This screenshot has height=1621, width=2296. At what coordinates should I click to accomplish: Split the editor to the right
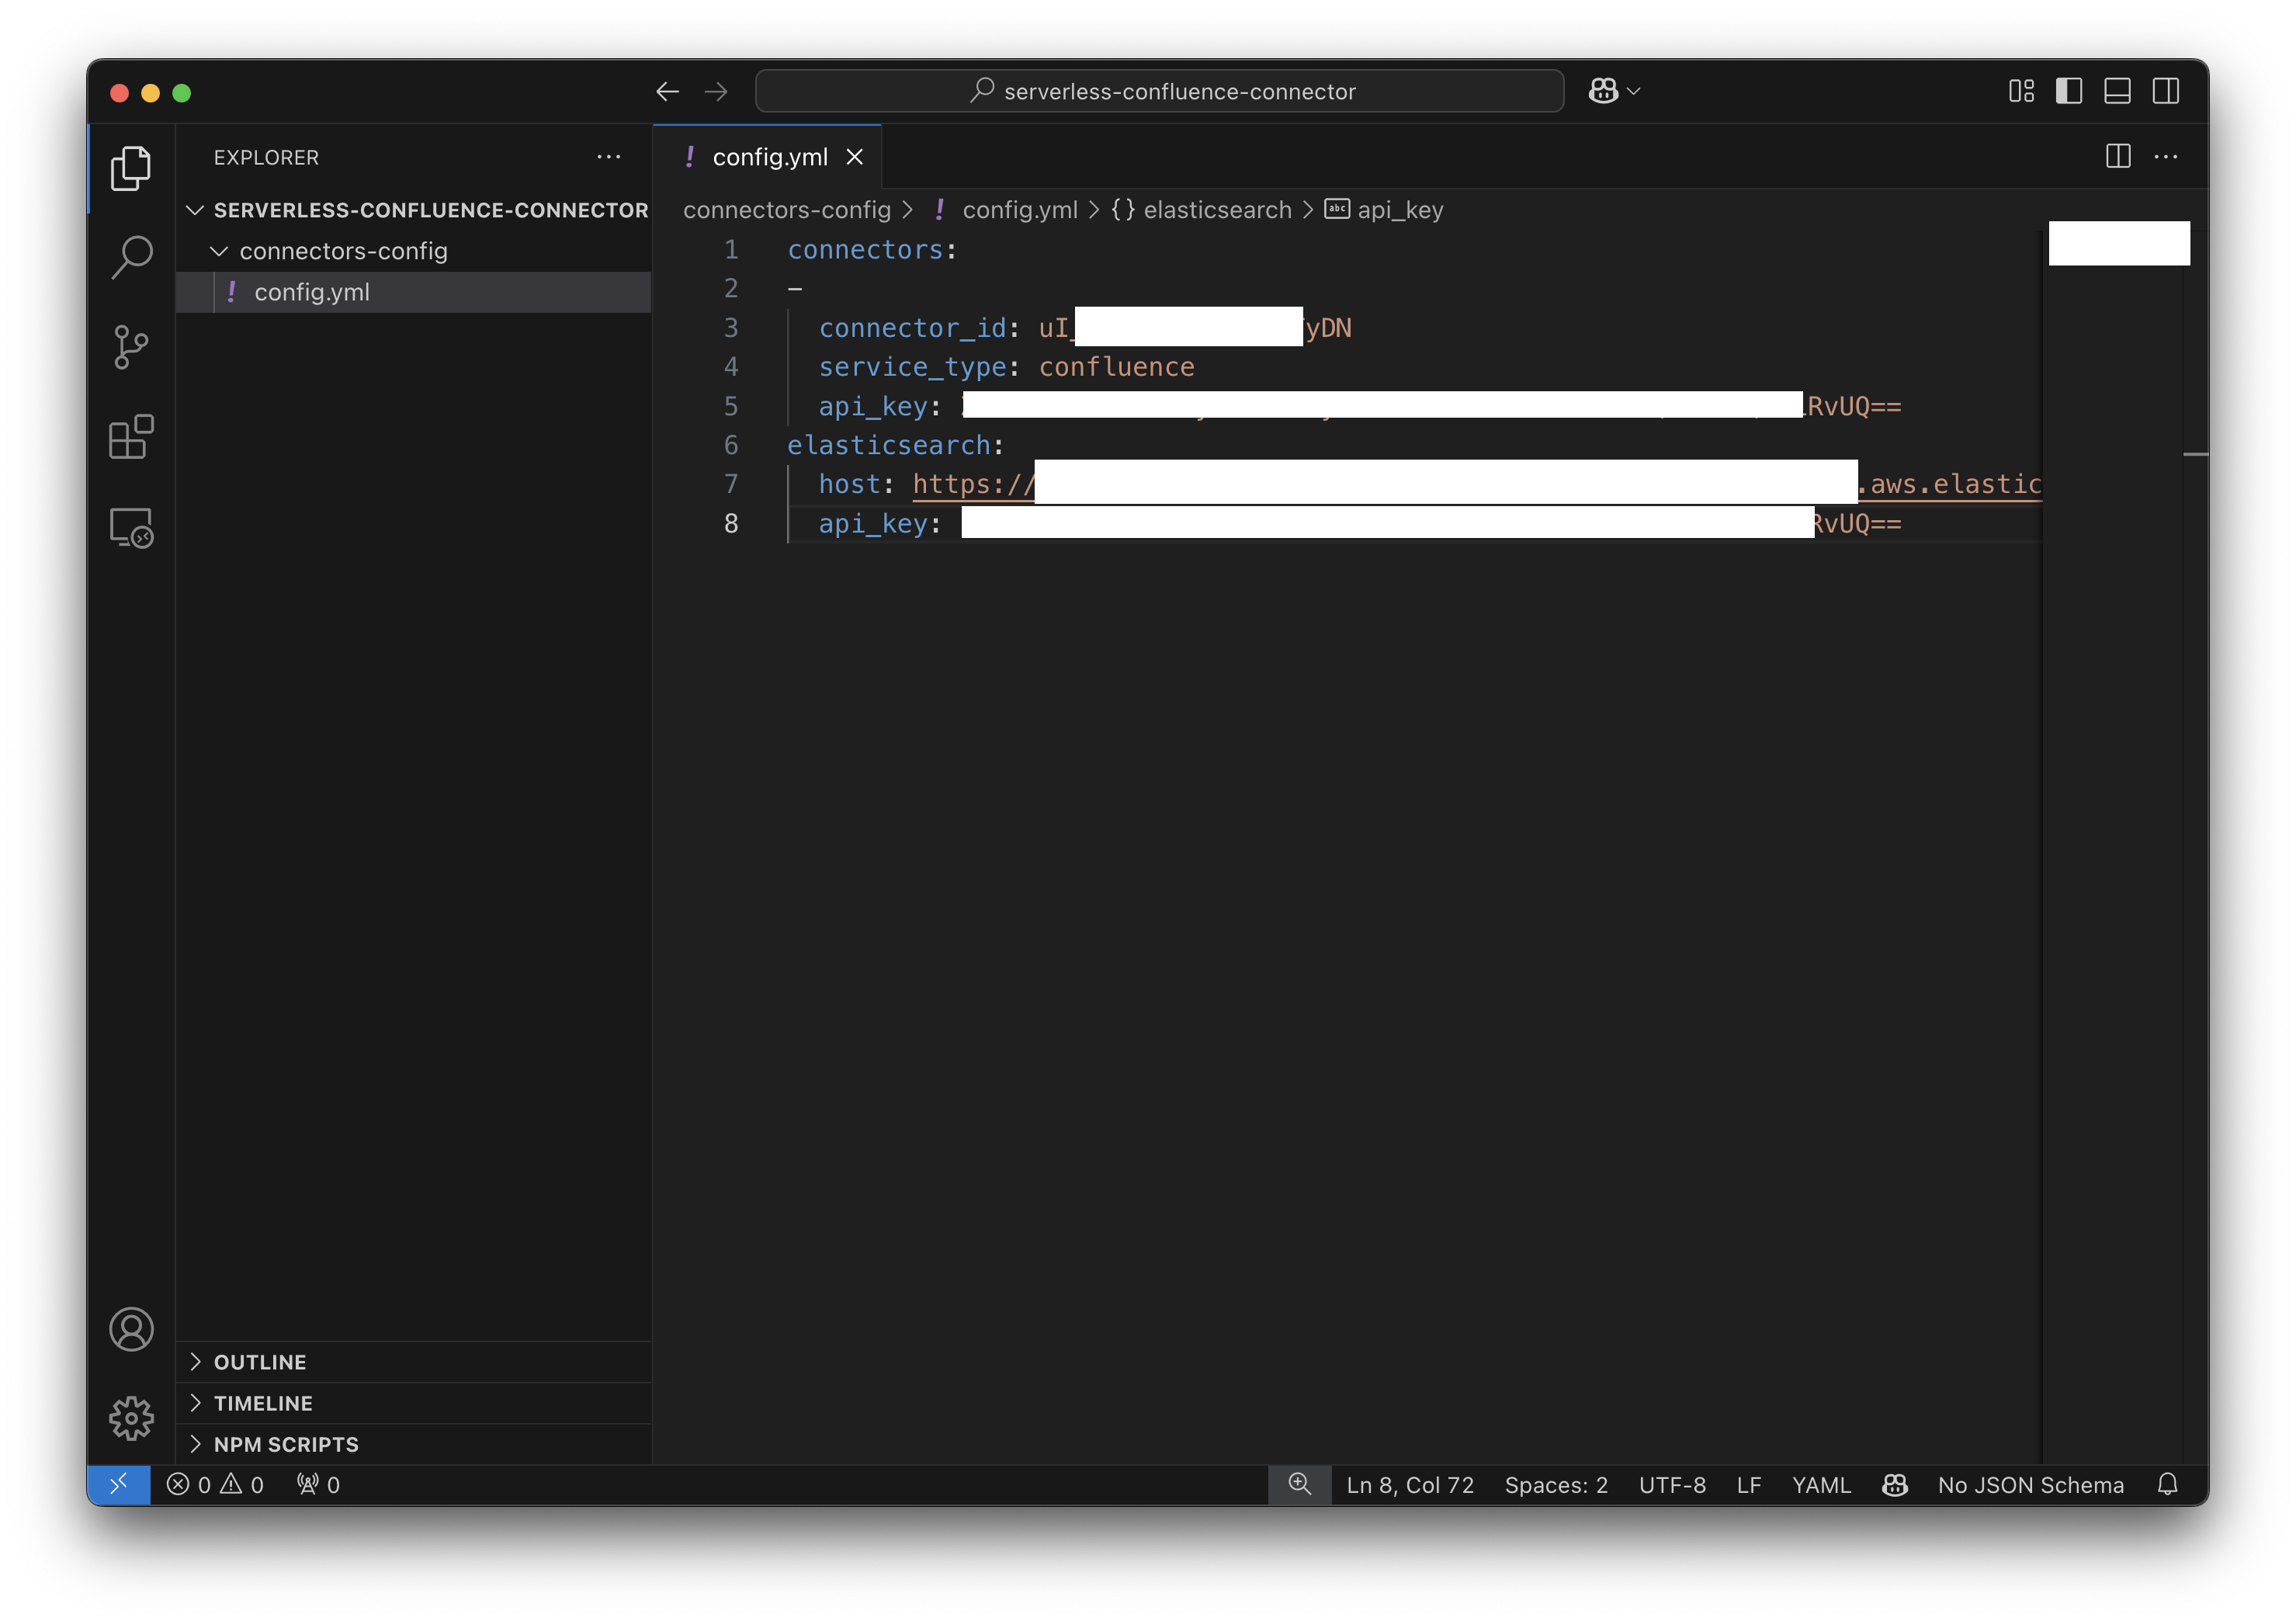coord(2118,156)
